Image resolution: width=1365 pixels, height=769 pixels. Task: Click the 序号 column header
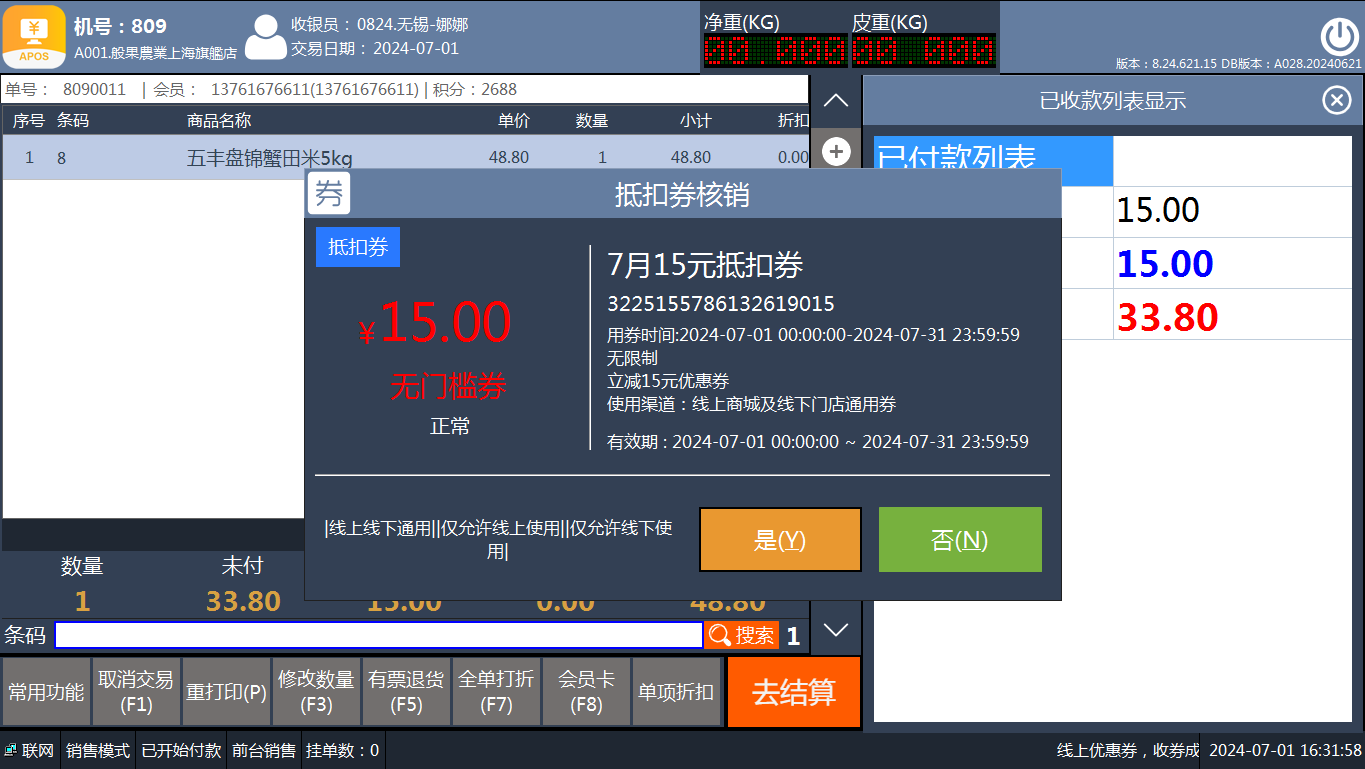tap(29, 120)
